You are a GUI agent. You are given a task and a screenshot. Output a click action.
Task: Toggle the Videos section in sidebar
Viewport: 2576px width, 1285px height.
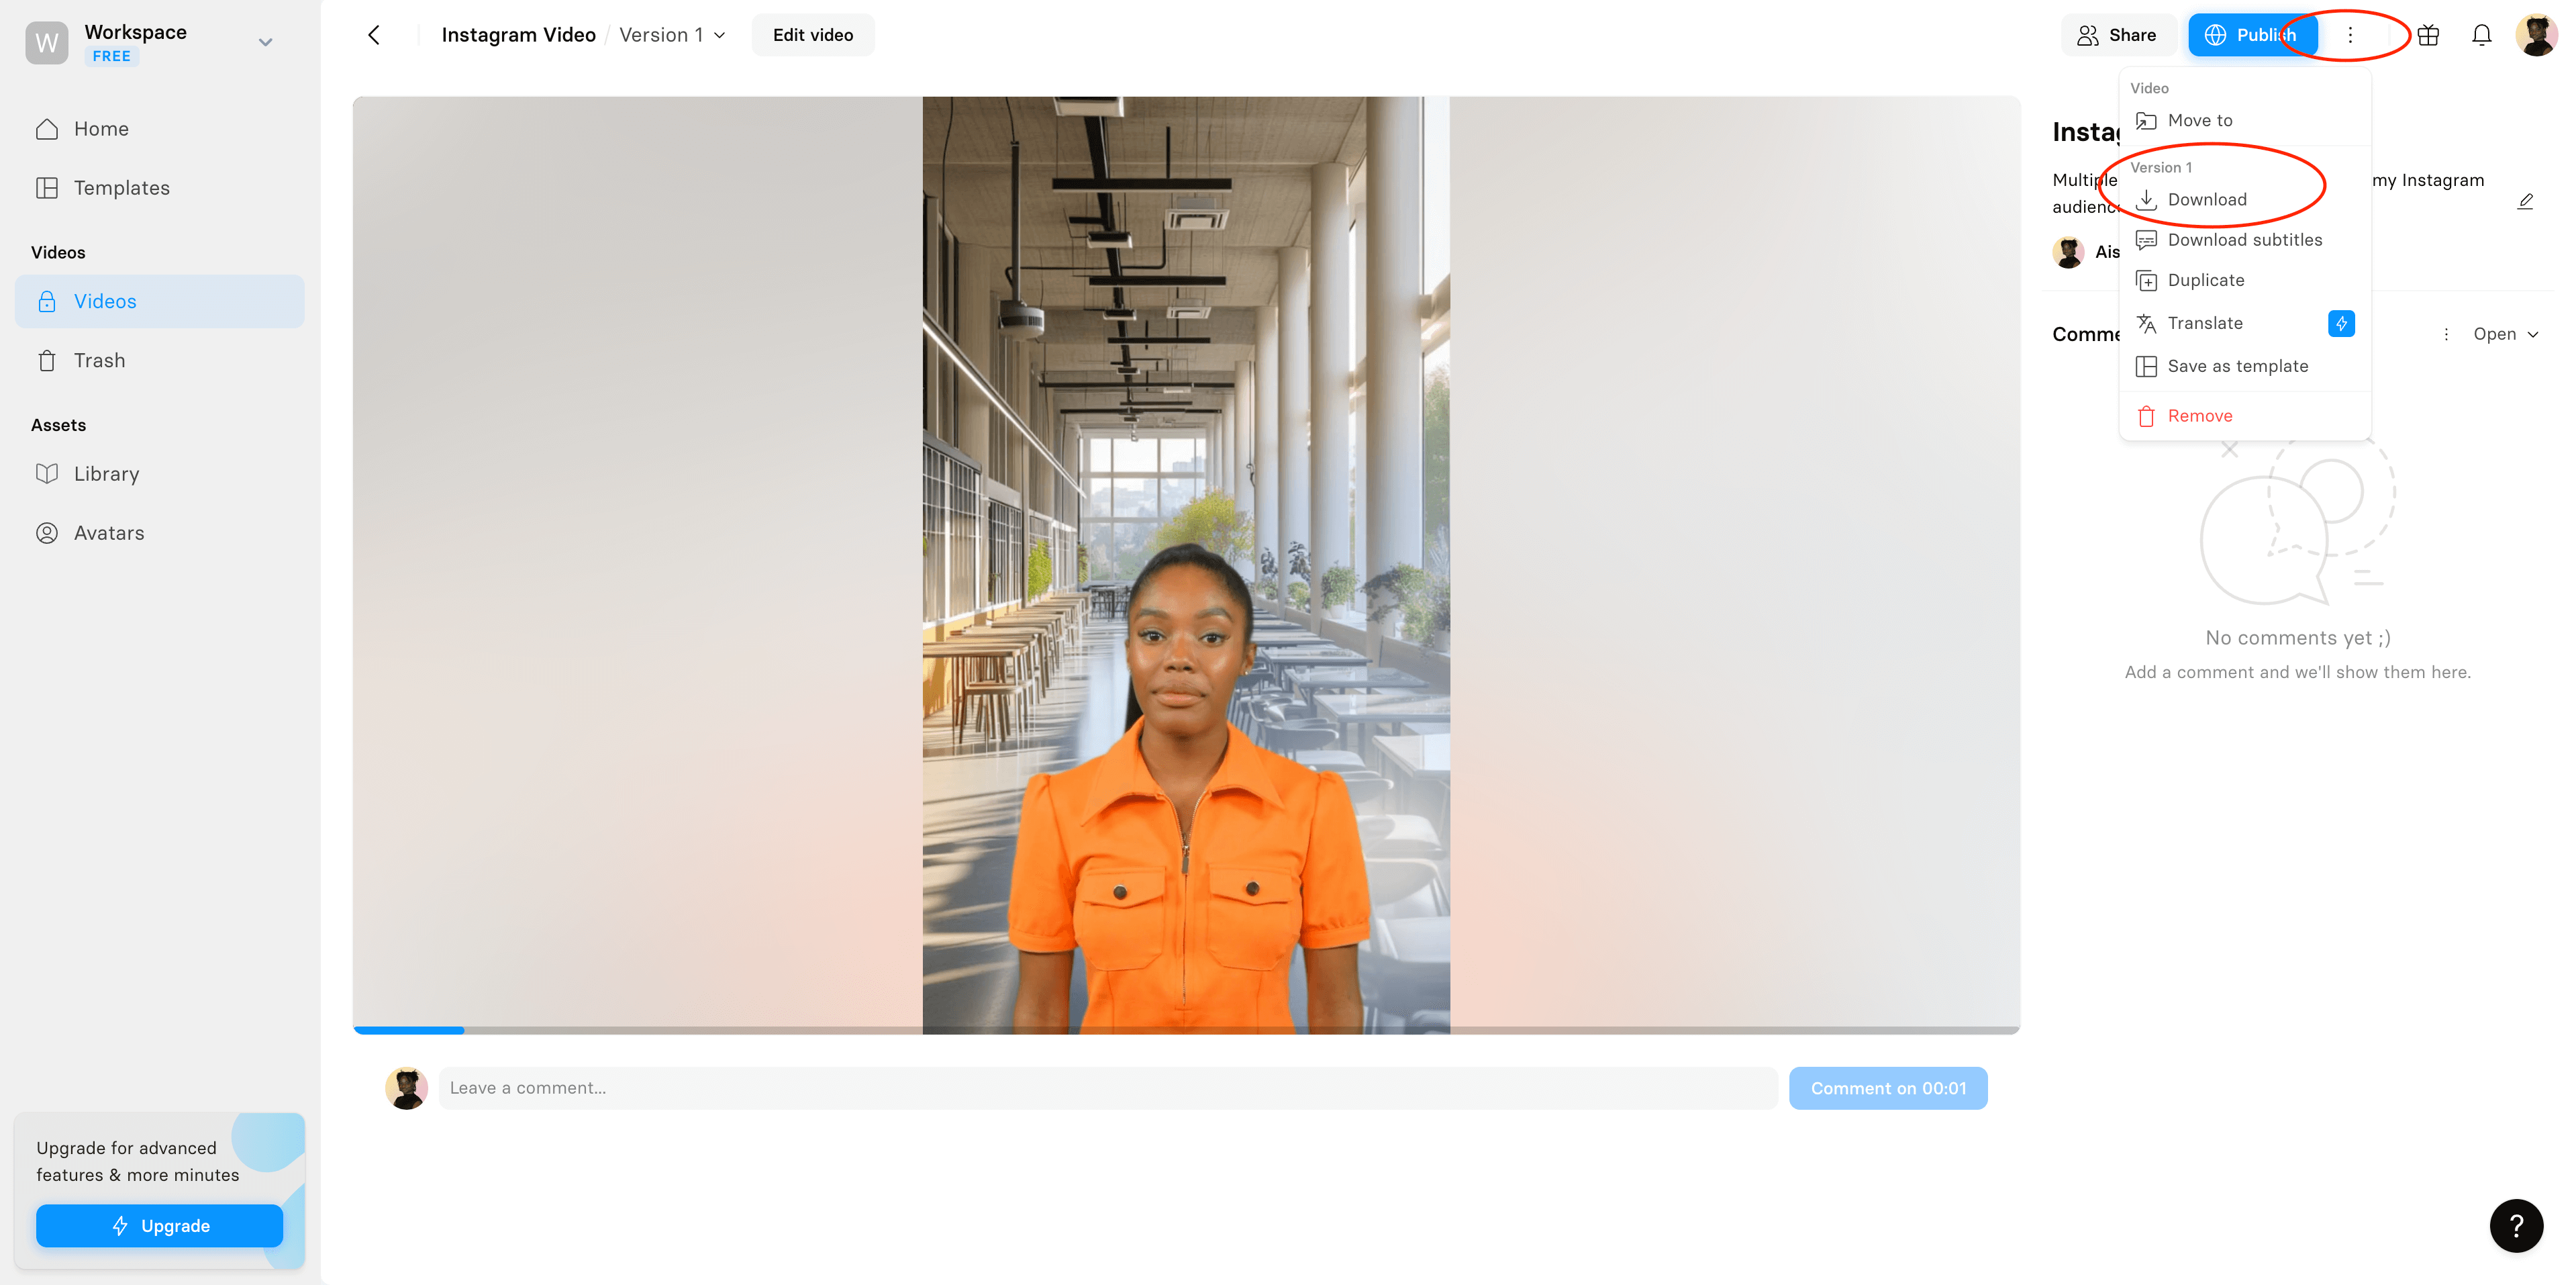tap(58, 251)
